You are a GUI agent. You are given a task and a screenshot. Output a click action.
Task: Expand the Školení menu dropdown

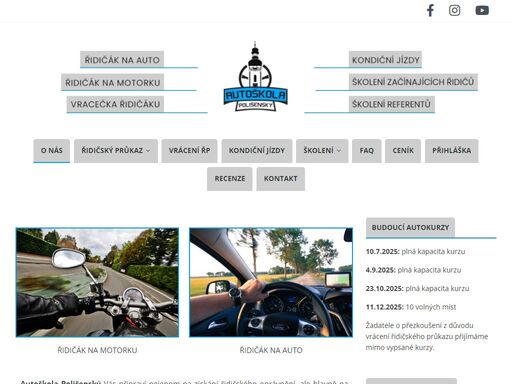pyautogui.click(x=322, y=151)
